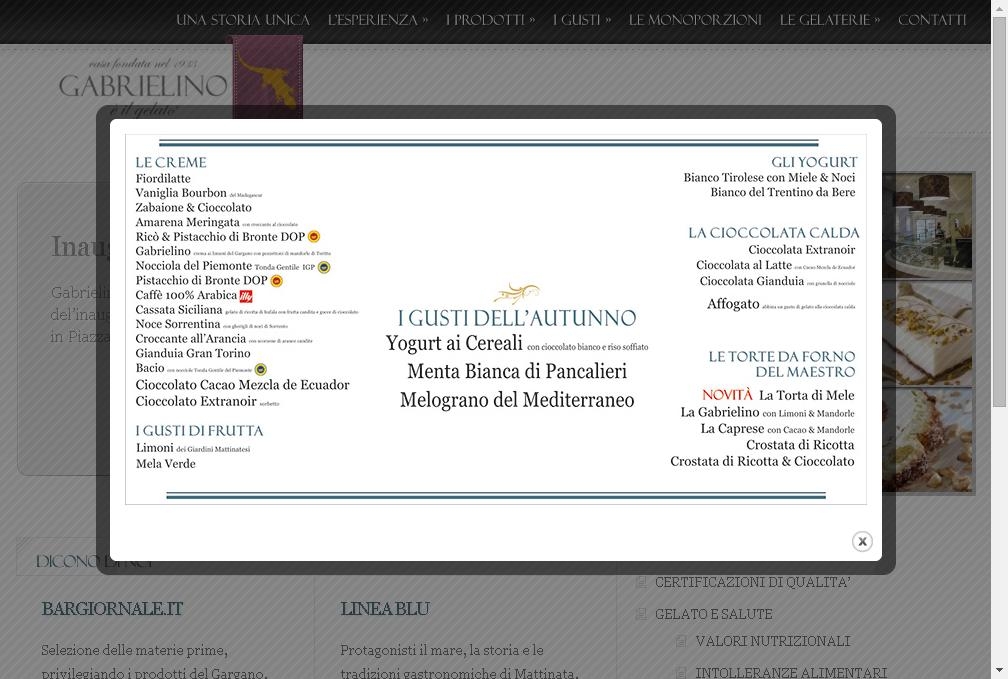This screenshot has height=679, width=1008.
Task: Open CERTIFICAZIONI DI QUALITA' link
Action: click(753, 583)
